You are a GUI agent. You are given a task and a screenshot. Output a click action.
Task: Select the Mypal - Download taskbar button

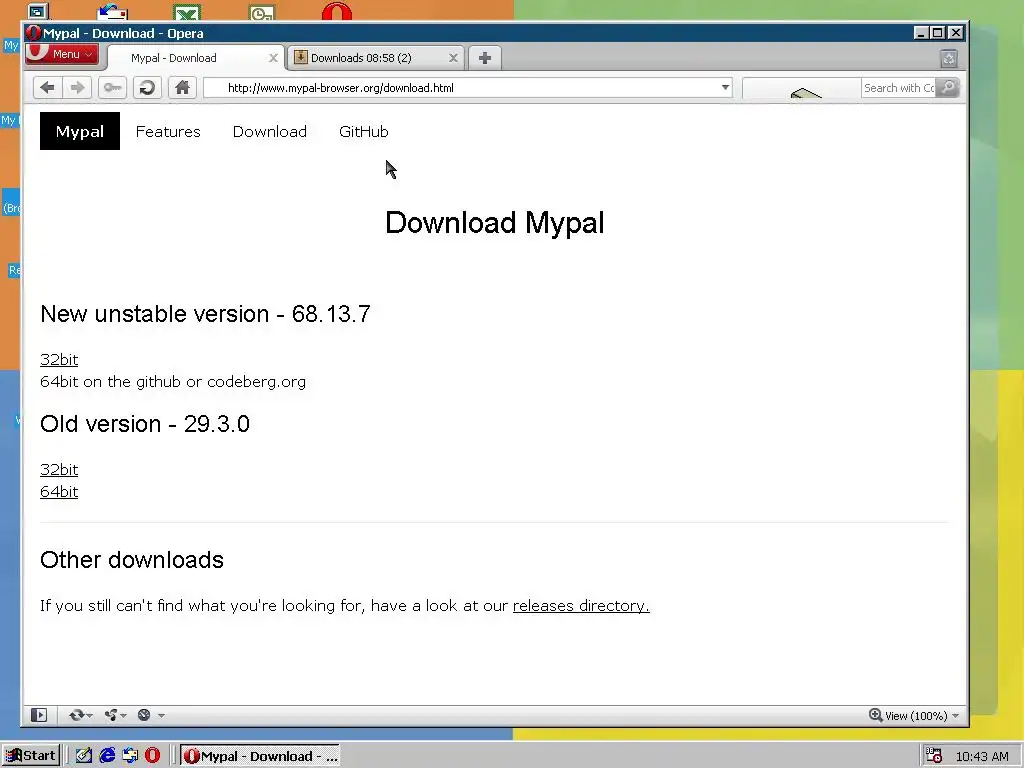[x=261, y=756]
